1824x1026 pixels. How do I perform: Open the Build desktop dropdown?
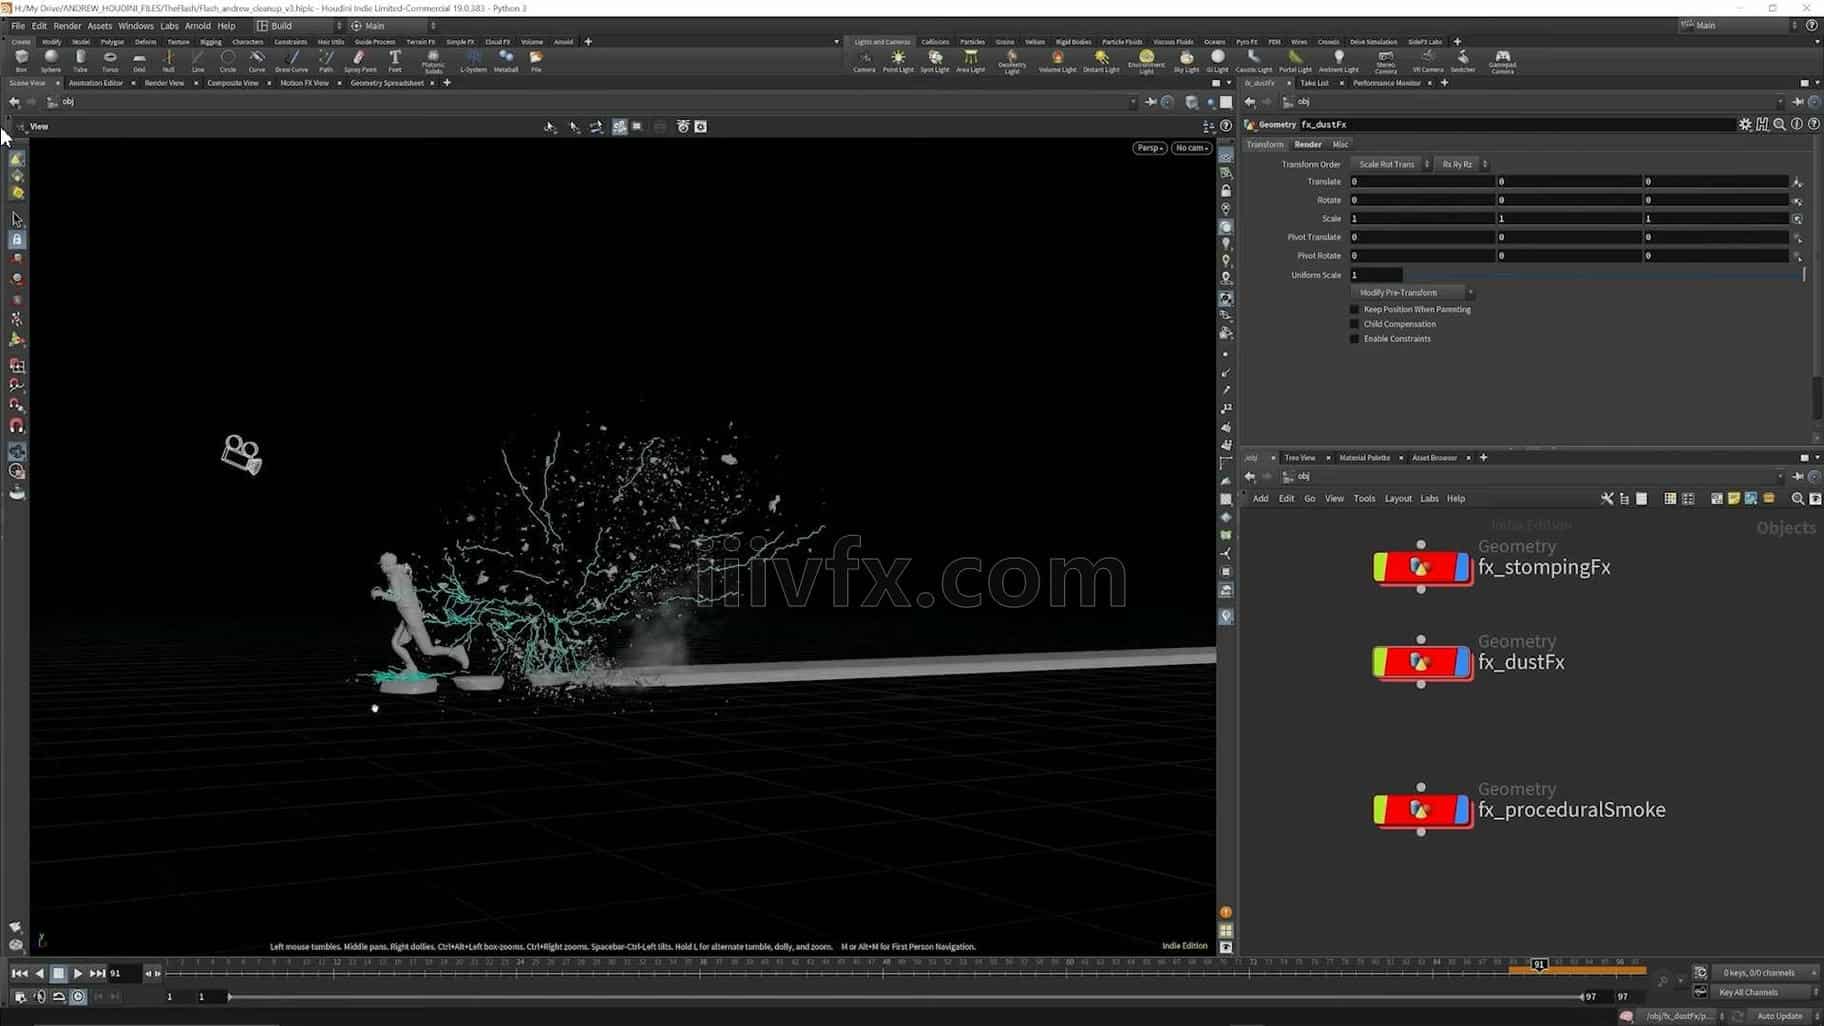299,26
